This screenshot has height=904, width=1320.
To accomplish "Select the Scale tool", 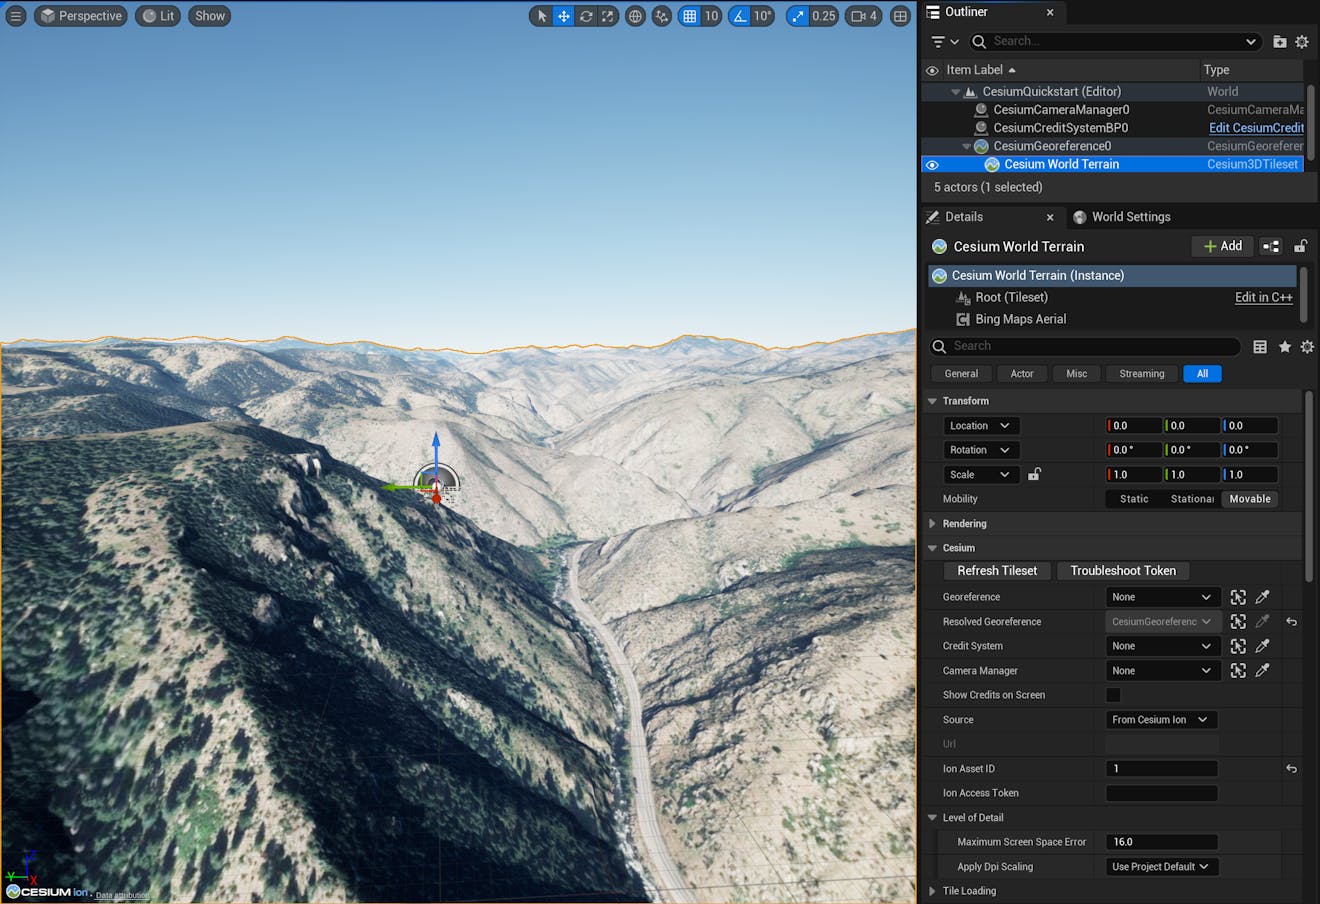I will [x=608, y=16].
